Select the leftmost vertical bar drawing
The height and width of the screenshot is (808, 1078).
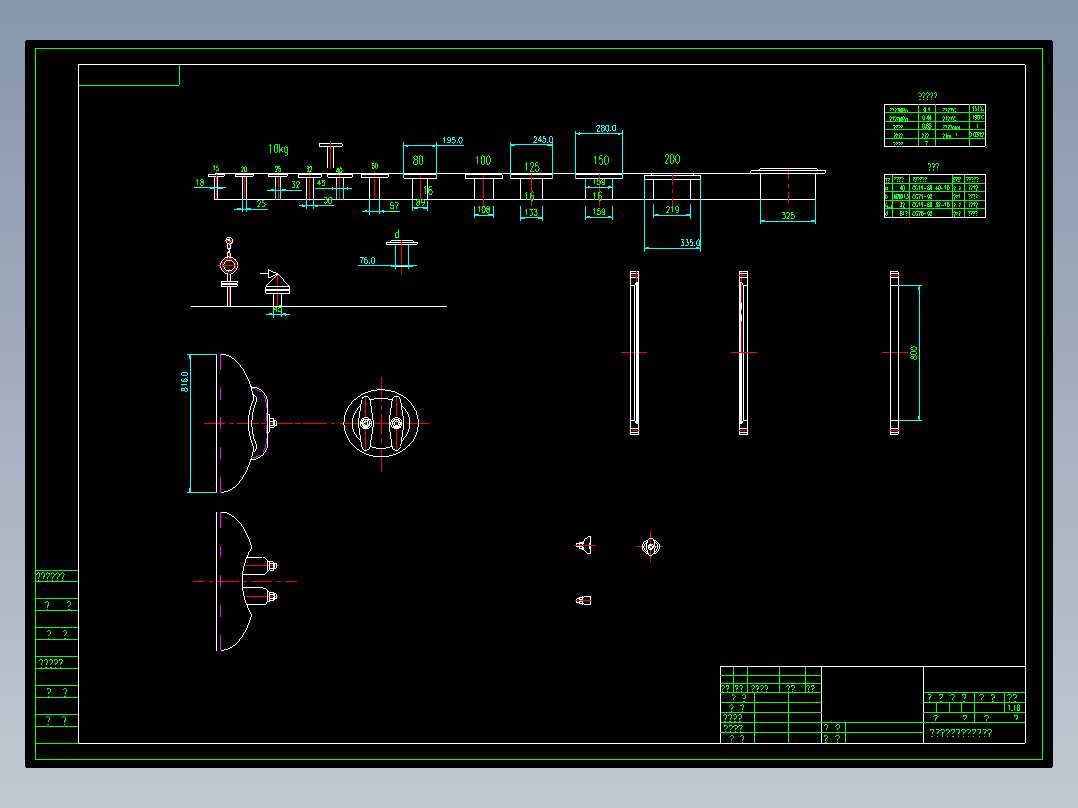(x=635, y=353)
